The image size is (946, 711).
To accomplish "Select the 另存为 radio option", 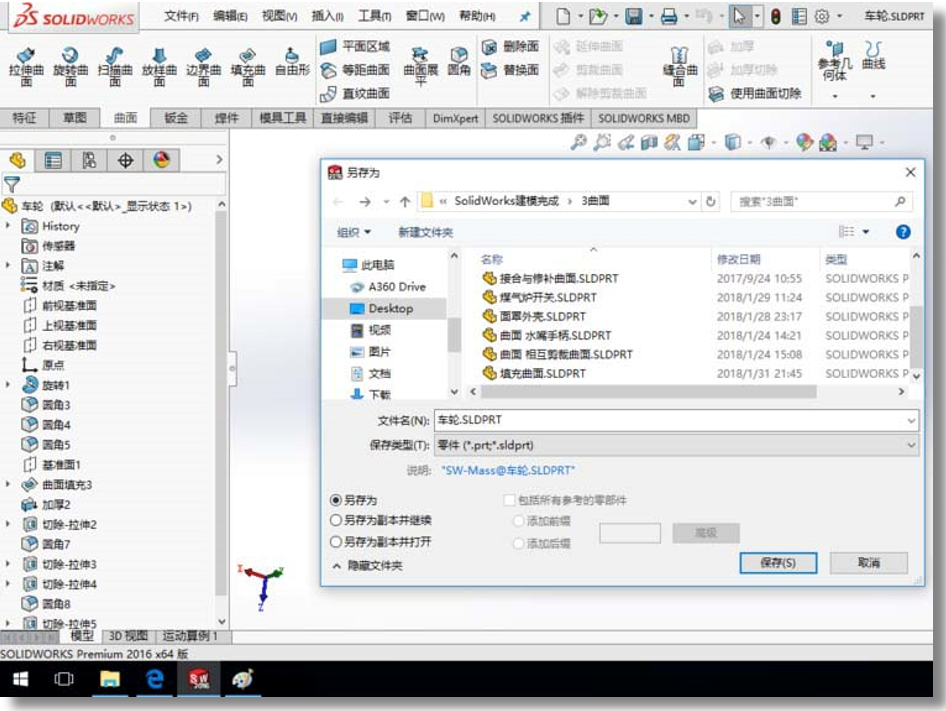I will point(354,500).
